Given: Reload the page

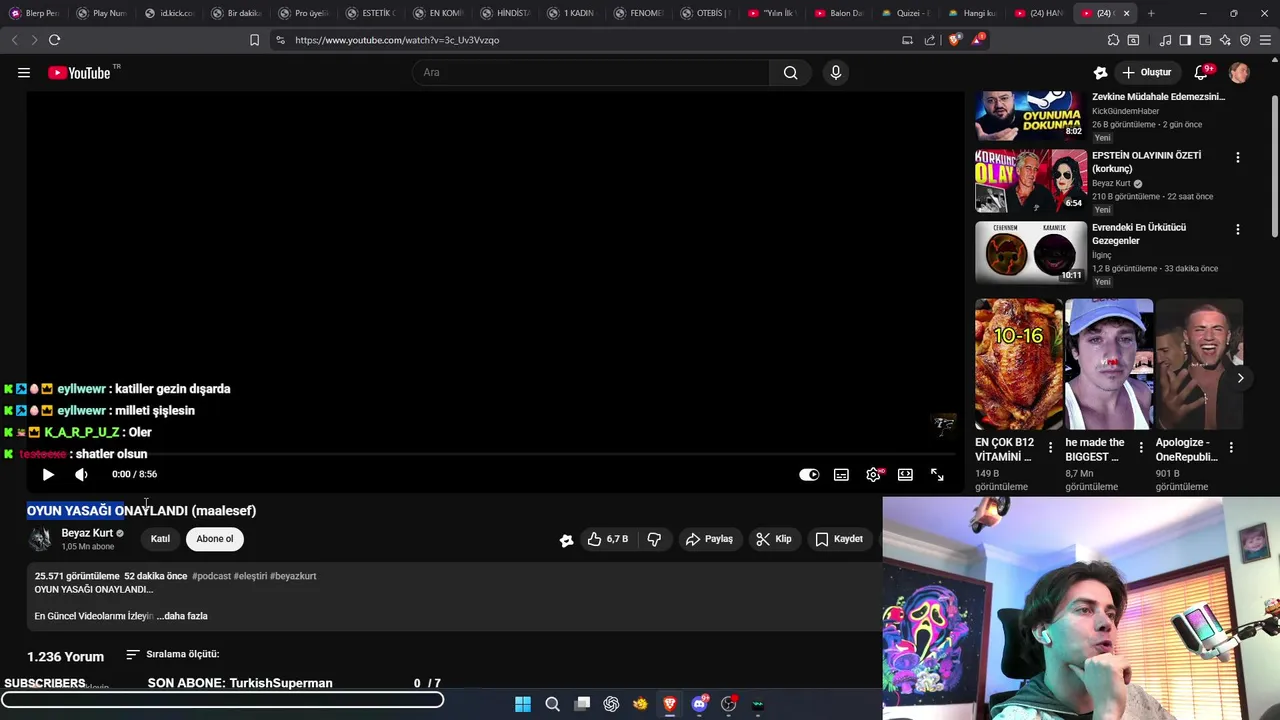Looking at the screenshot, I should pos(54,40).
